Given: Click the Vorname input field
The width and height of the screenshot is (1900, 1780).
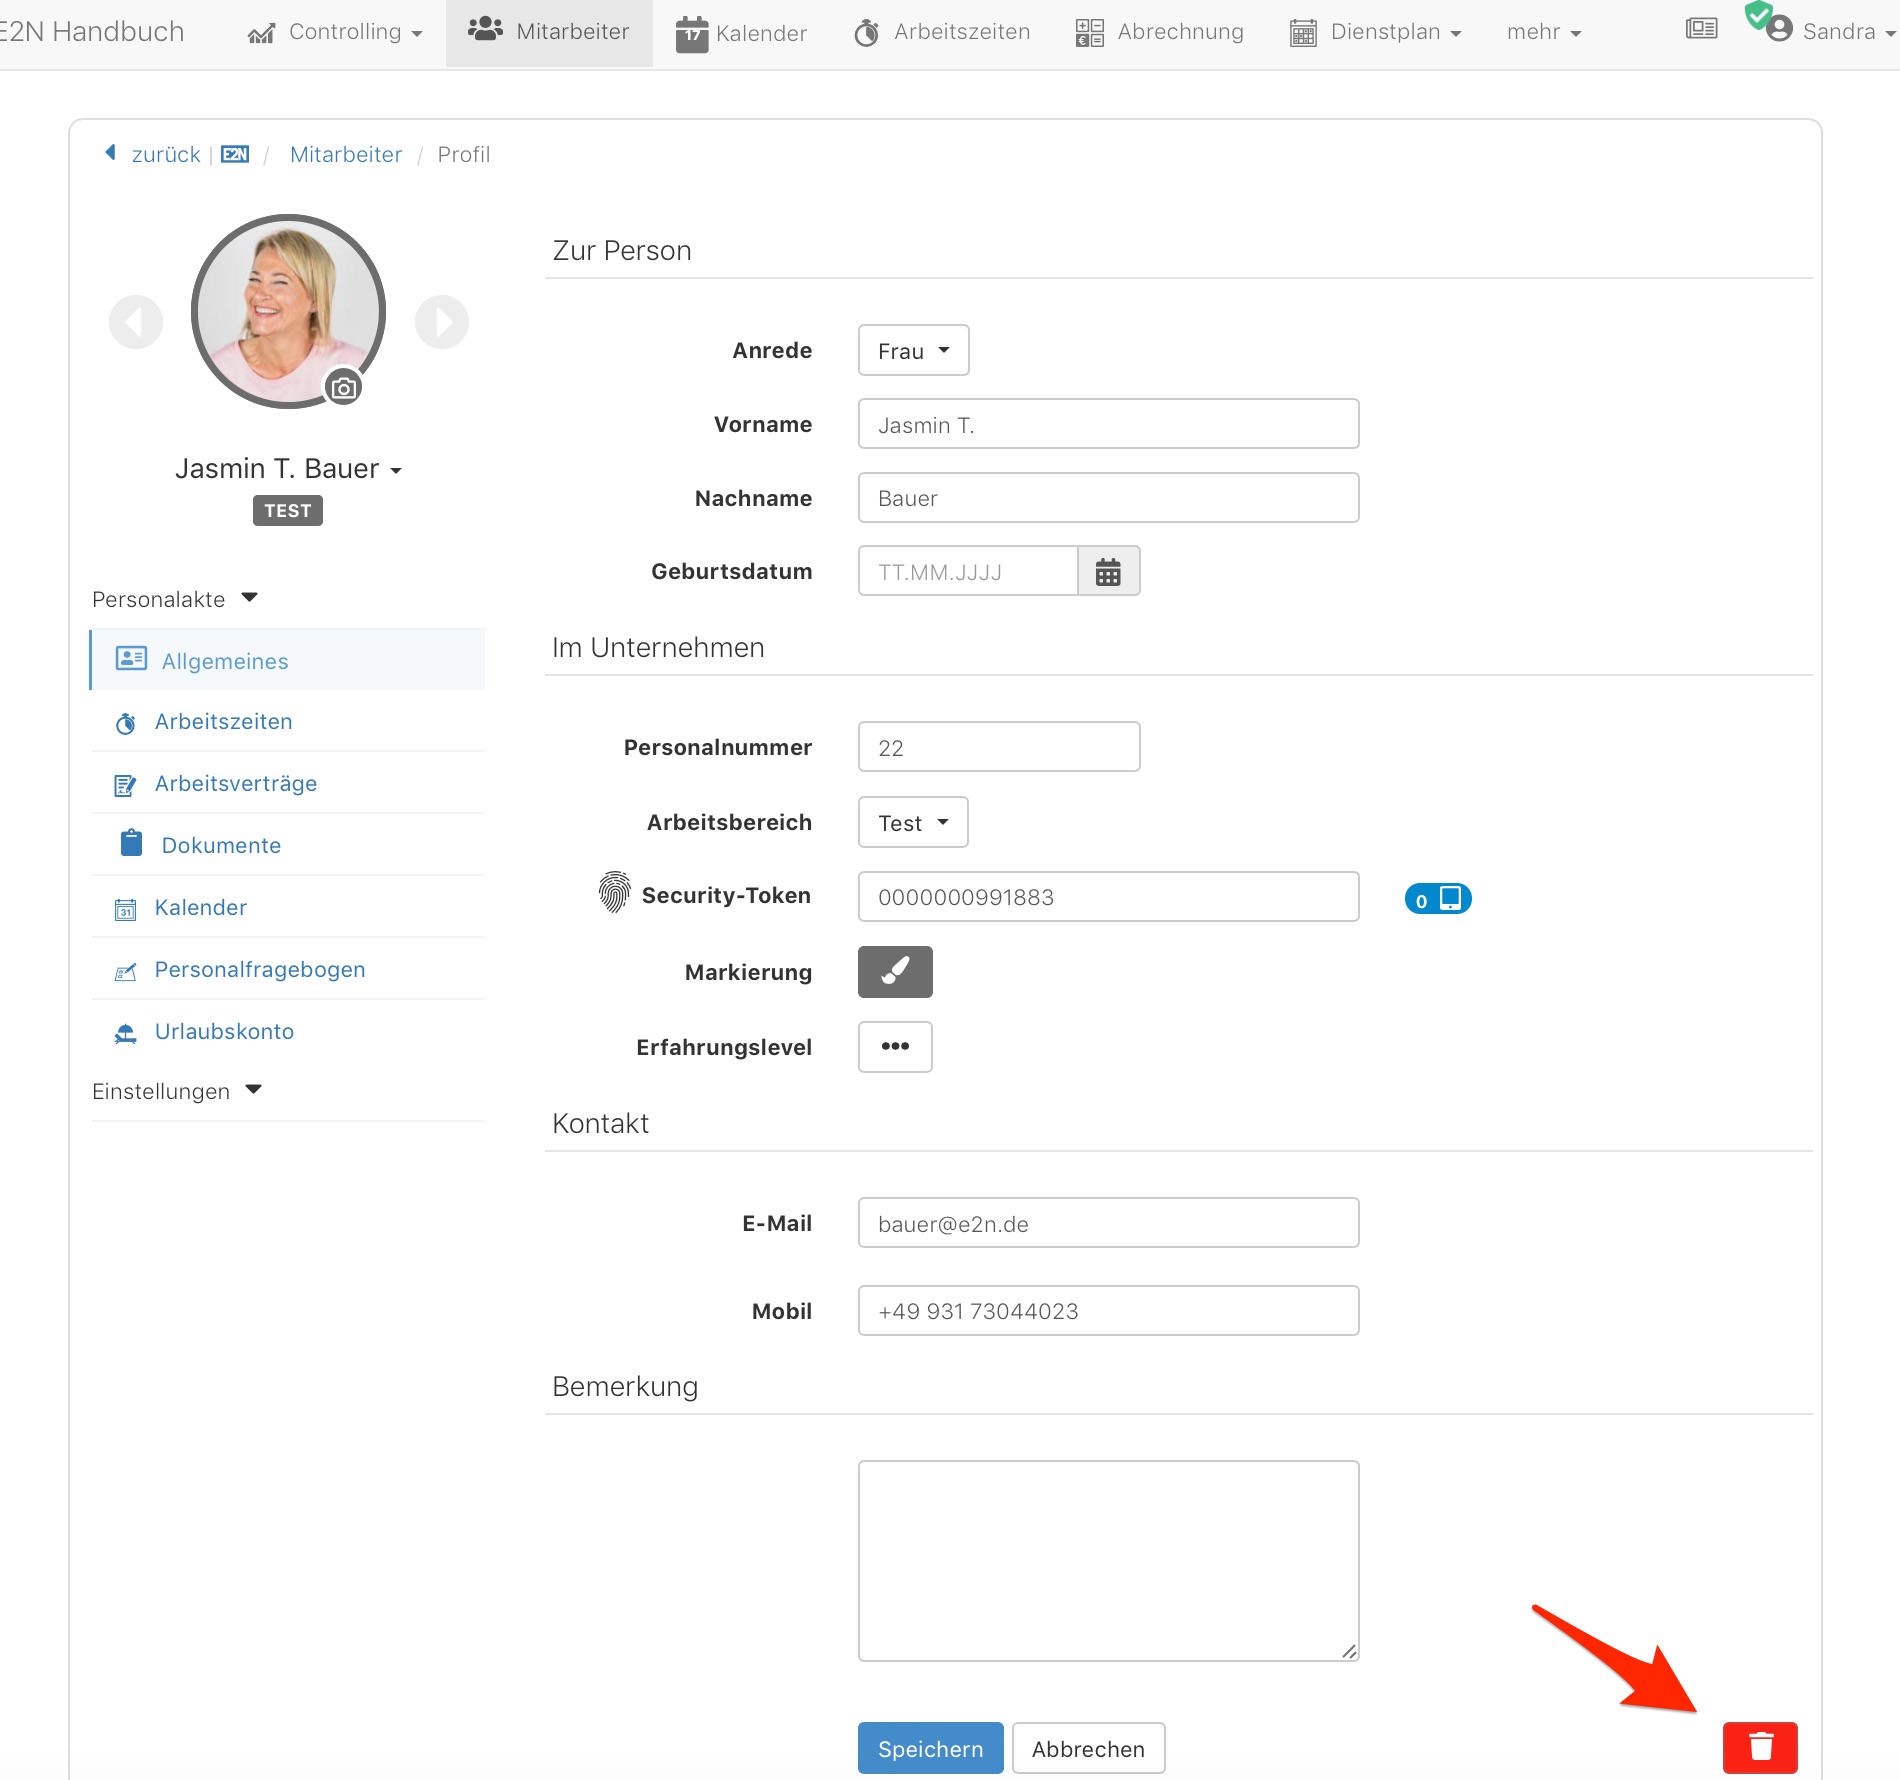Looking at the screenshot, I should [x=1108, y=424].
